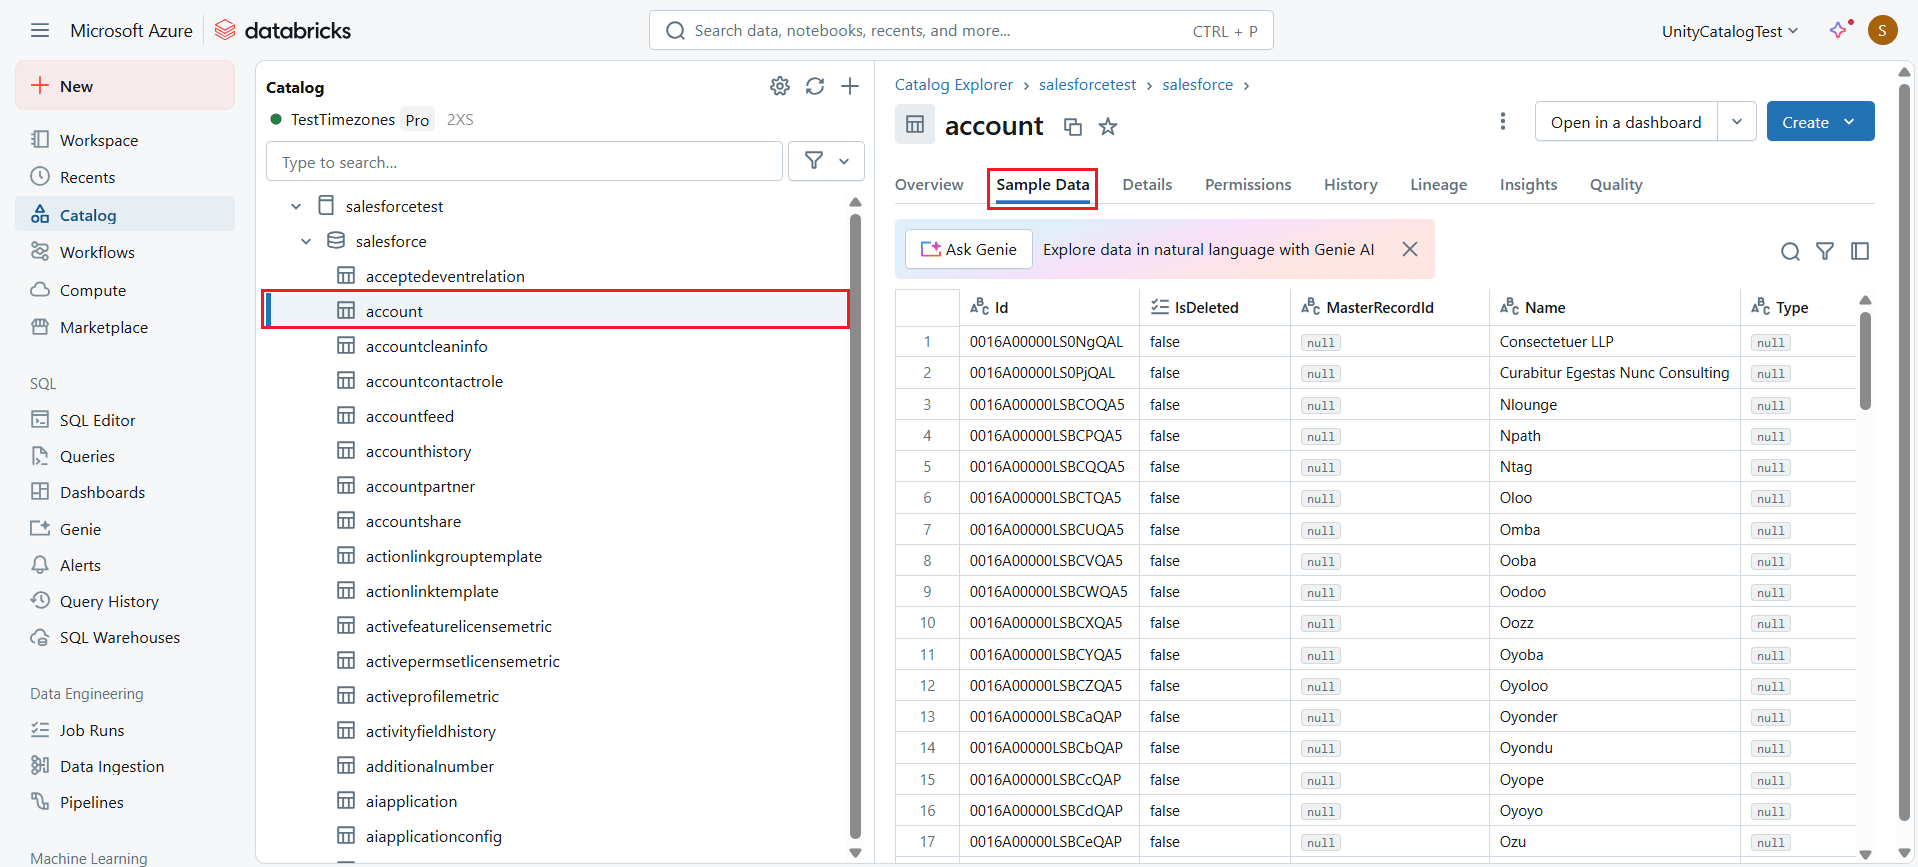Open the Databricks Assistant sparkle icon
1918x867 pixels.
coord(1838,31)
